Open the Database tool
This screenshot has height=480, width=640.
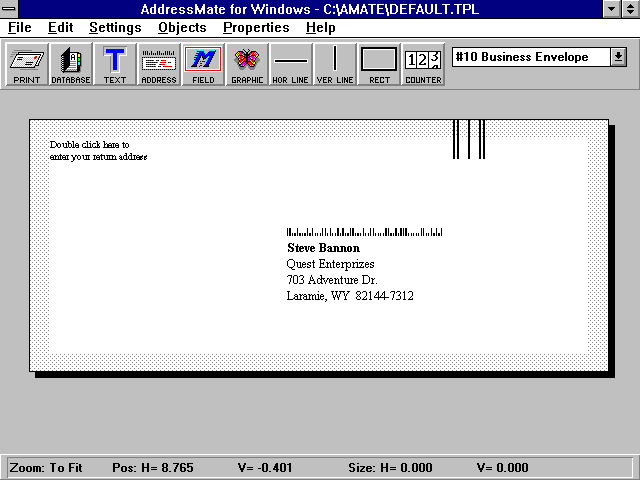click(71, 64)
